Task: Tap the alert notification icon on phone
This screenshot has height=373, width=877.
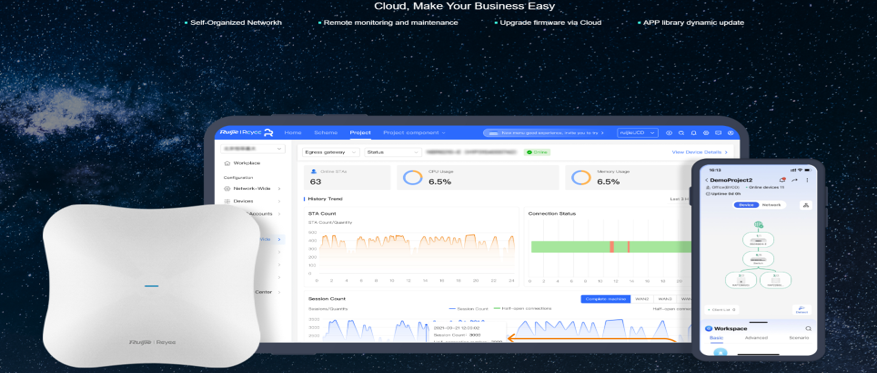Action: pos(782,180)
